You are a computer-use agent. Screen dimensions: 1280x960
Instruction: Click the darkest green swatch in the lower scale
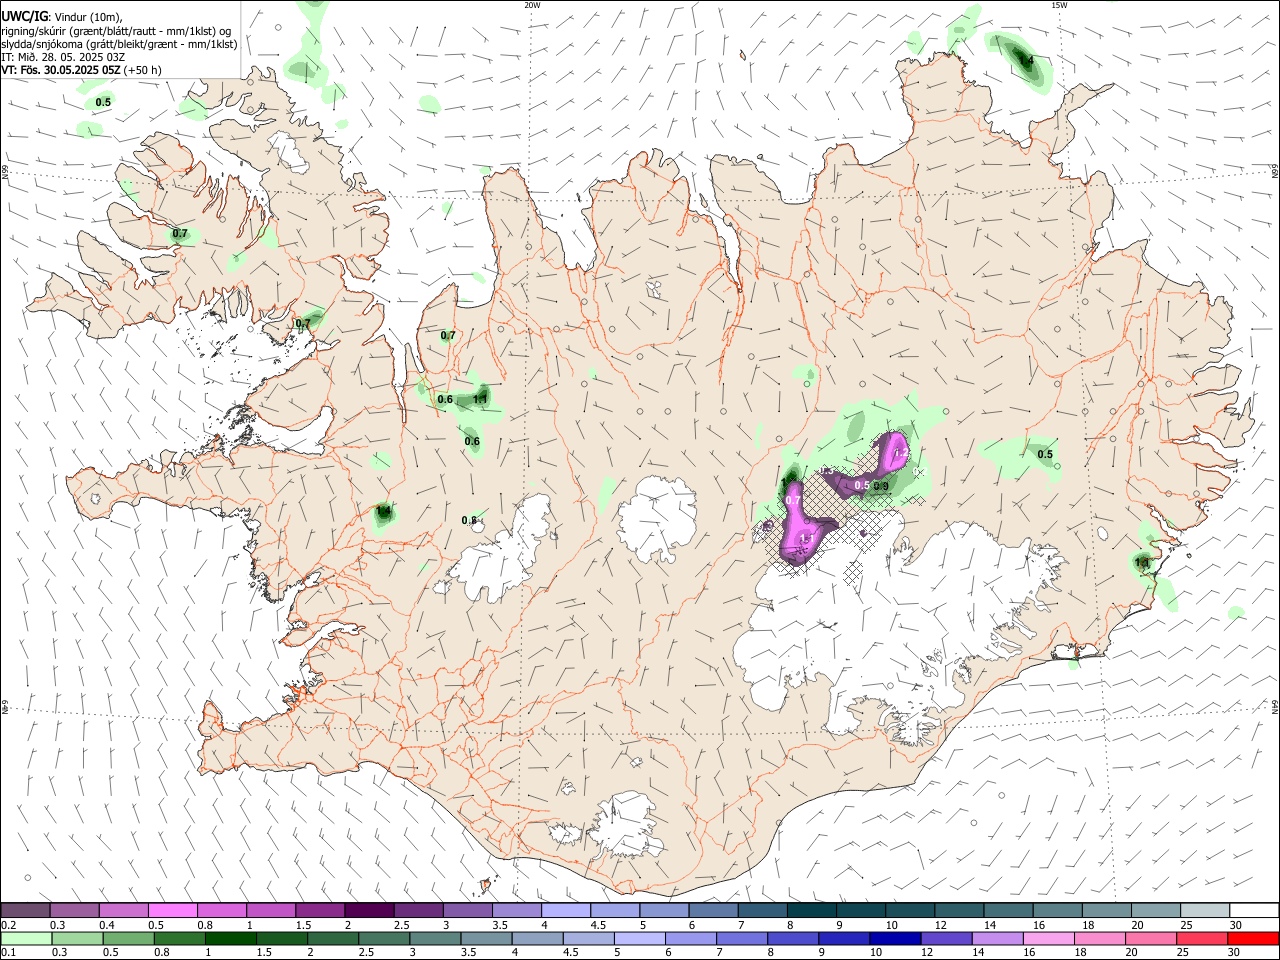230,938
